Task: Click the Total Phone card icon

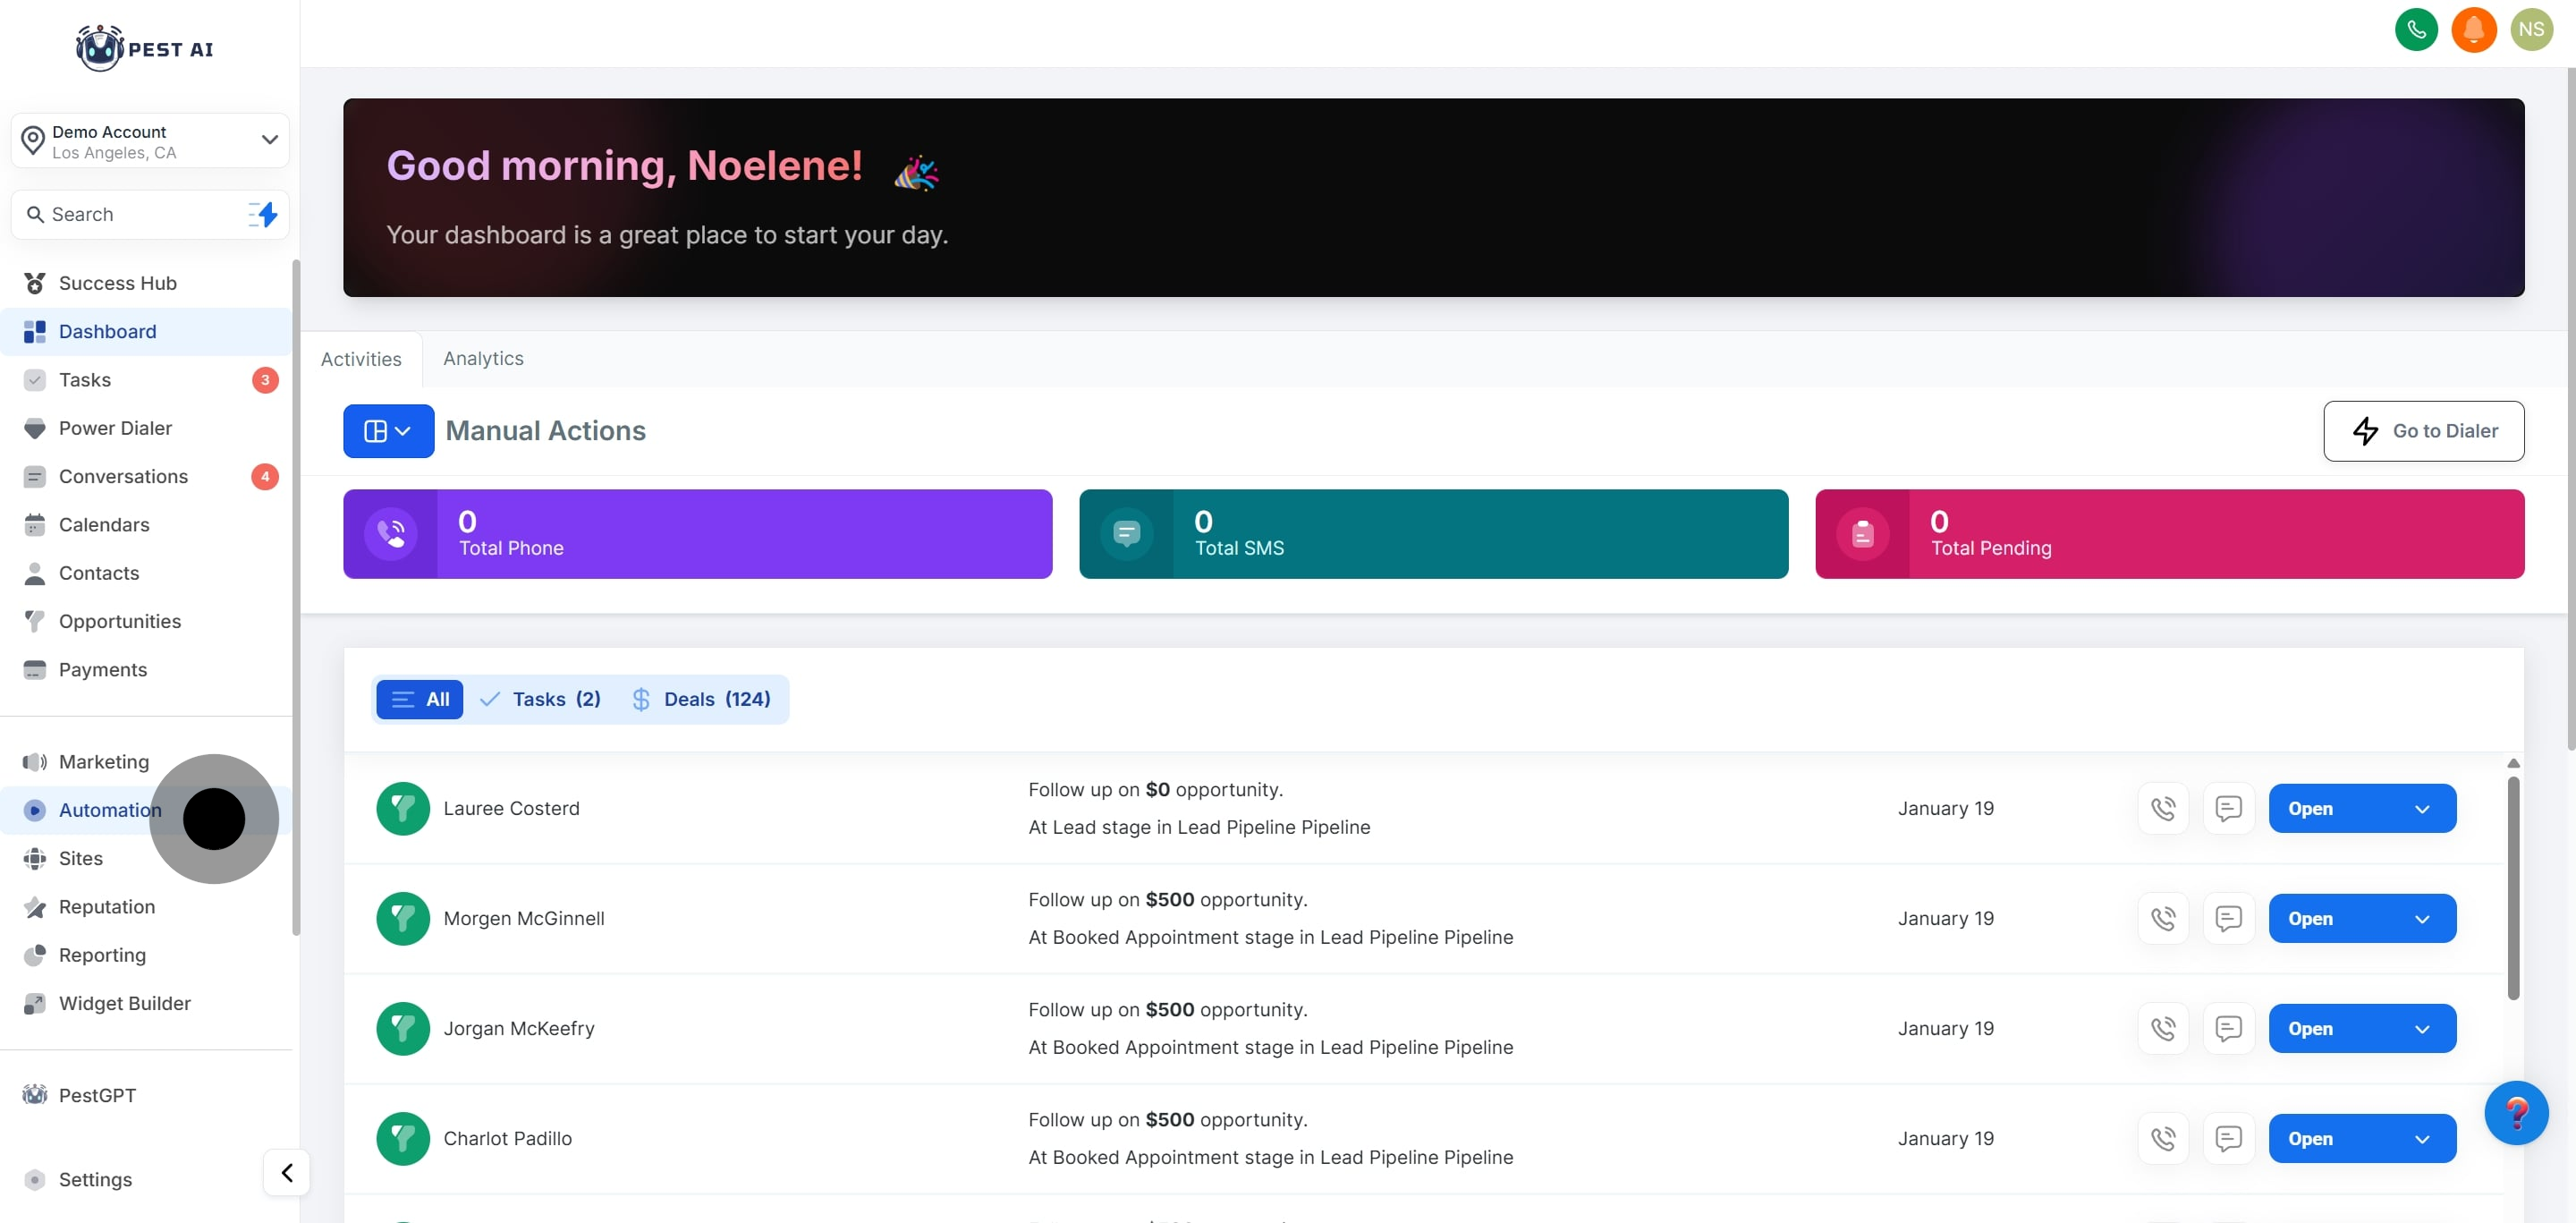Action: pyautogui.click(x=390, y=534)
